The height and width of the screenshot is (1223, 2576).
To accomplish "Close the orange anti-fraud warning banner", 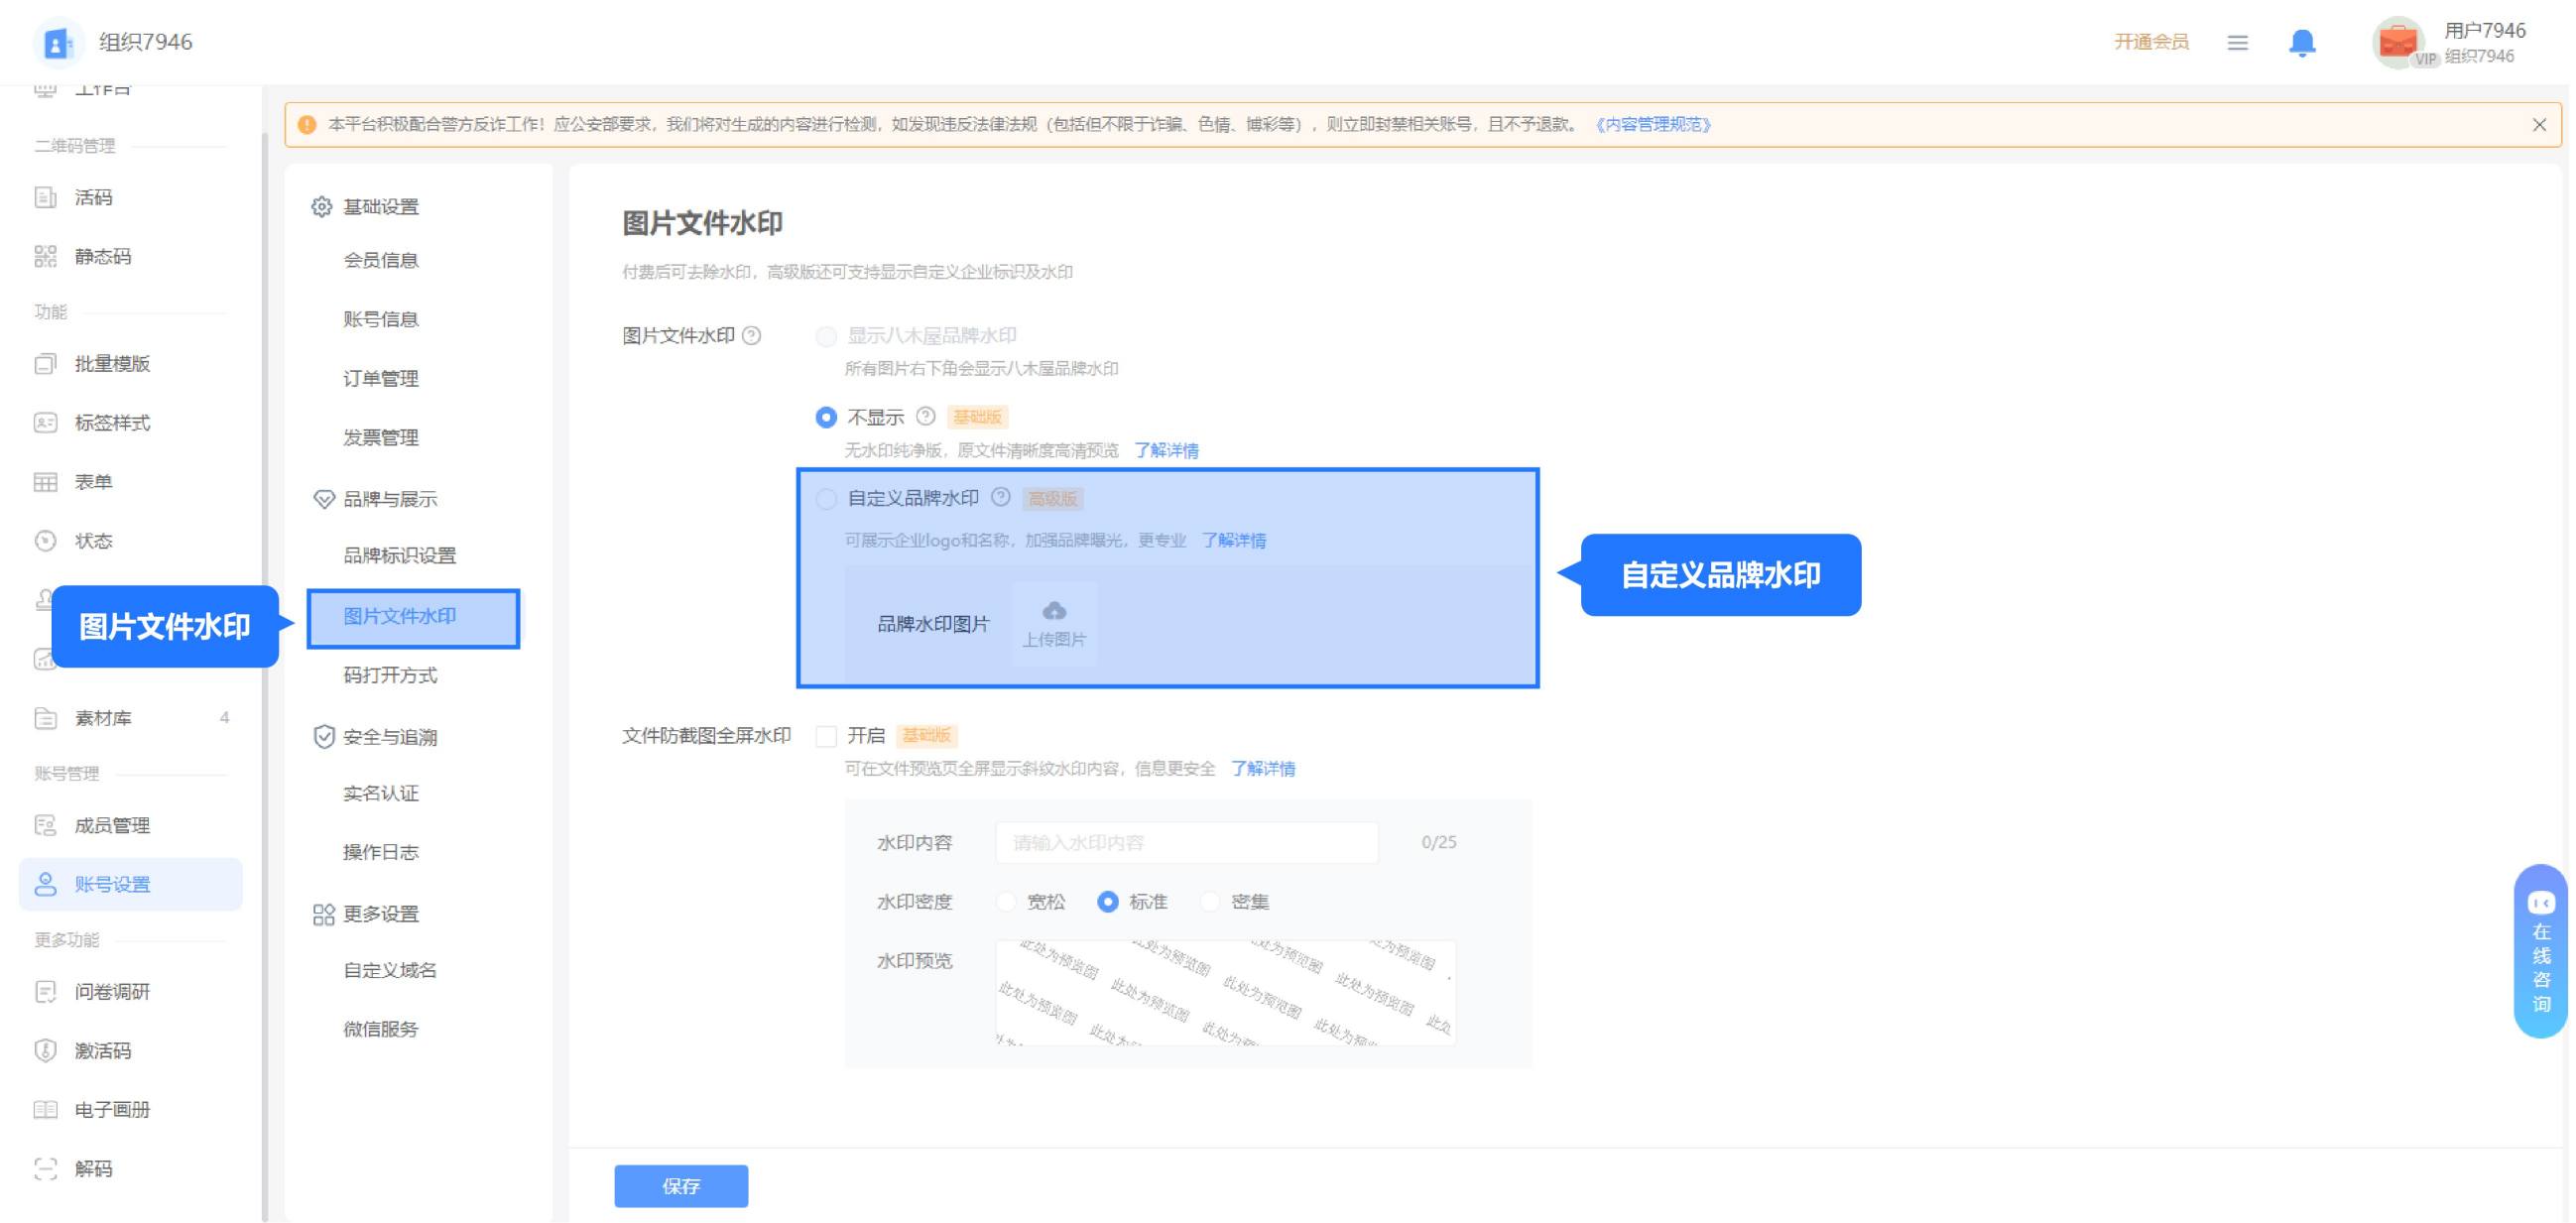I will tap(2538, 125).
